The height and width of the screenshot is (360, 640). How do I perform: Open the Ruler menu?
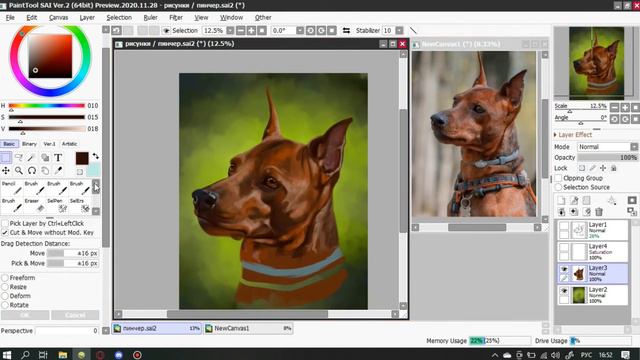(x=151, y=18)
